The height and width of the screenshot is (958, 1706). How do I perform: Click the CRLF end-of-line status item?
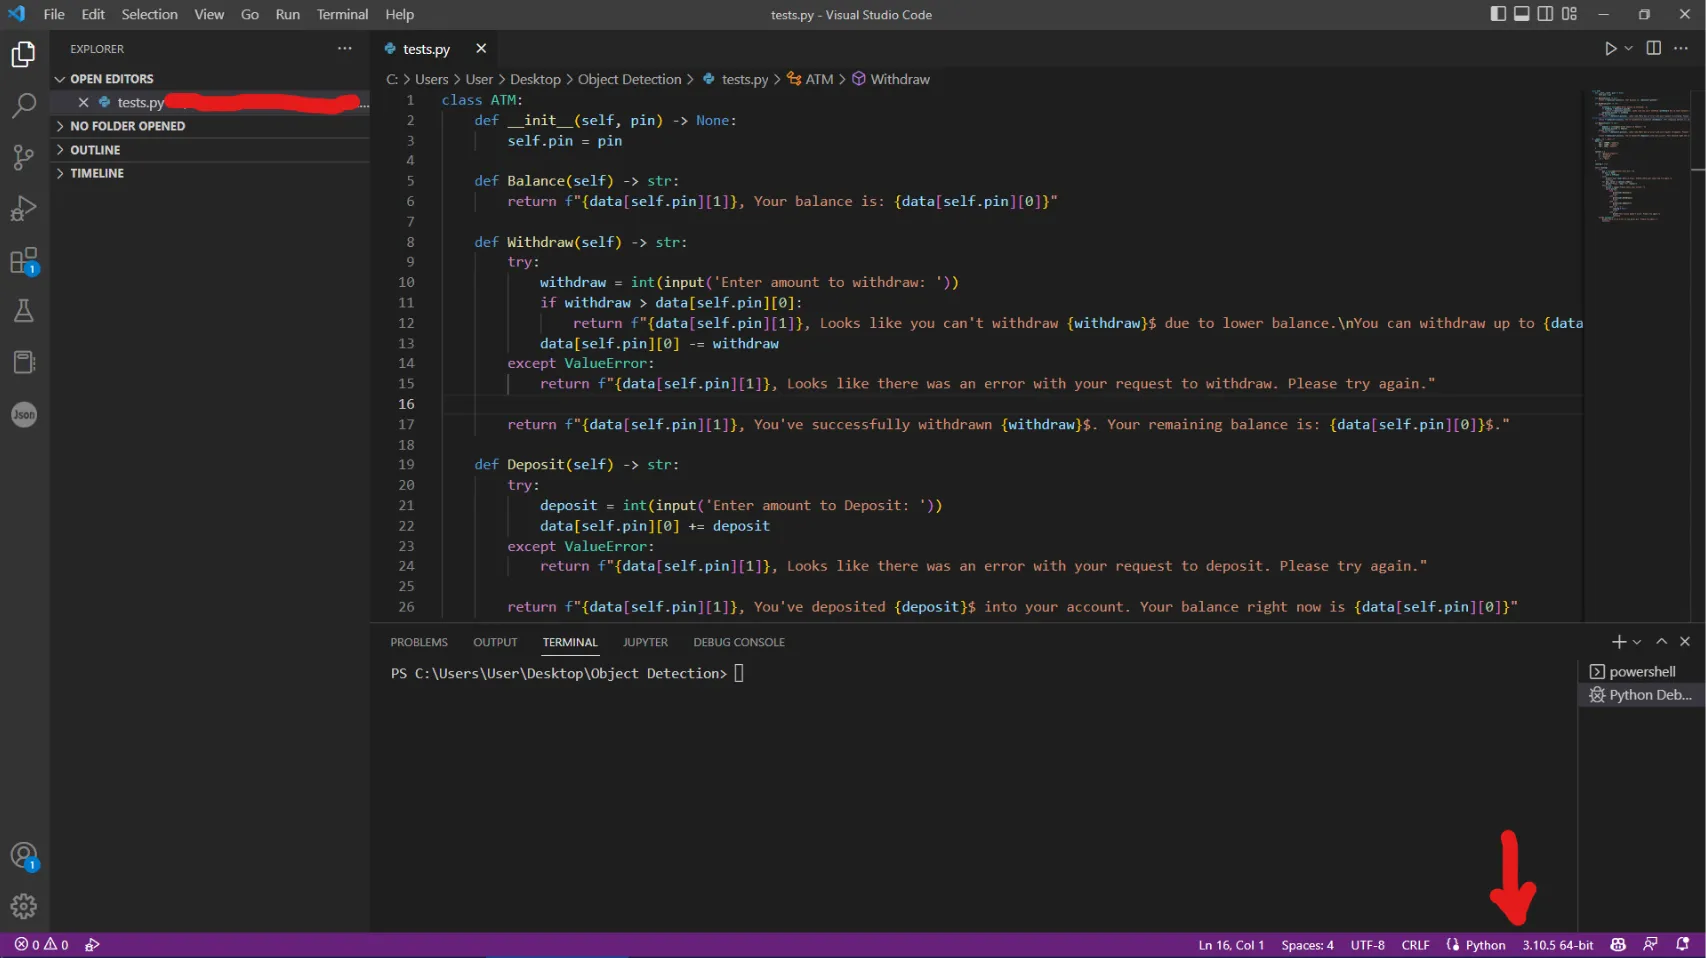click(x=1414, y=945)
